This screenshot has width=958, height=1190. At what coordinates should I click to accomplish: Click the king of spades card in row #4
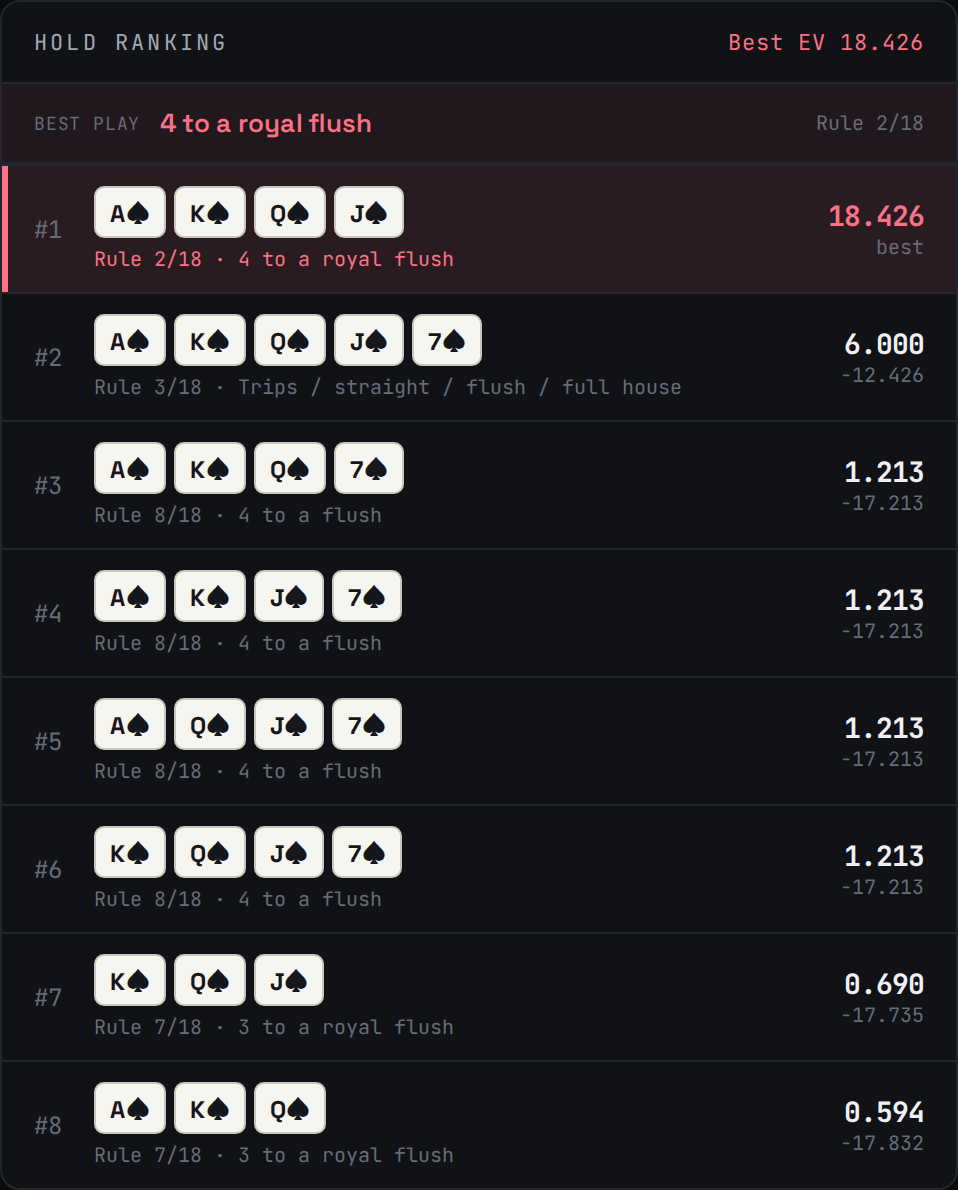(x=210, y=597)
